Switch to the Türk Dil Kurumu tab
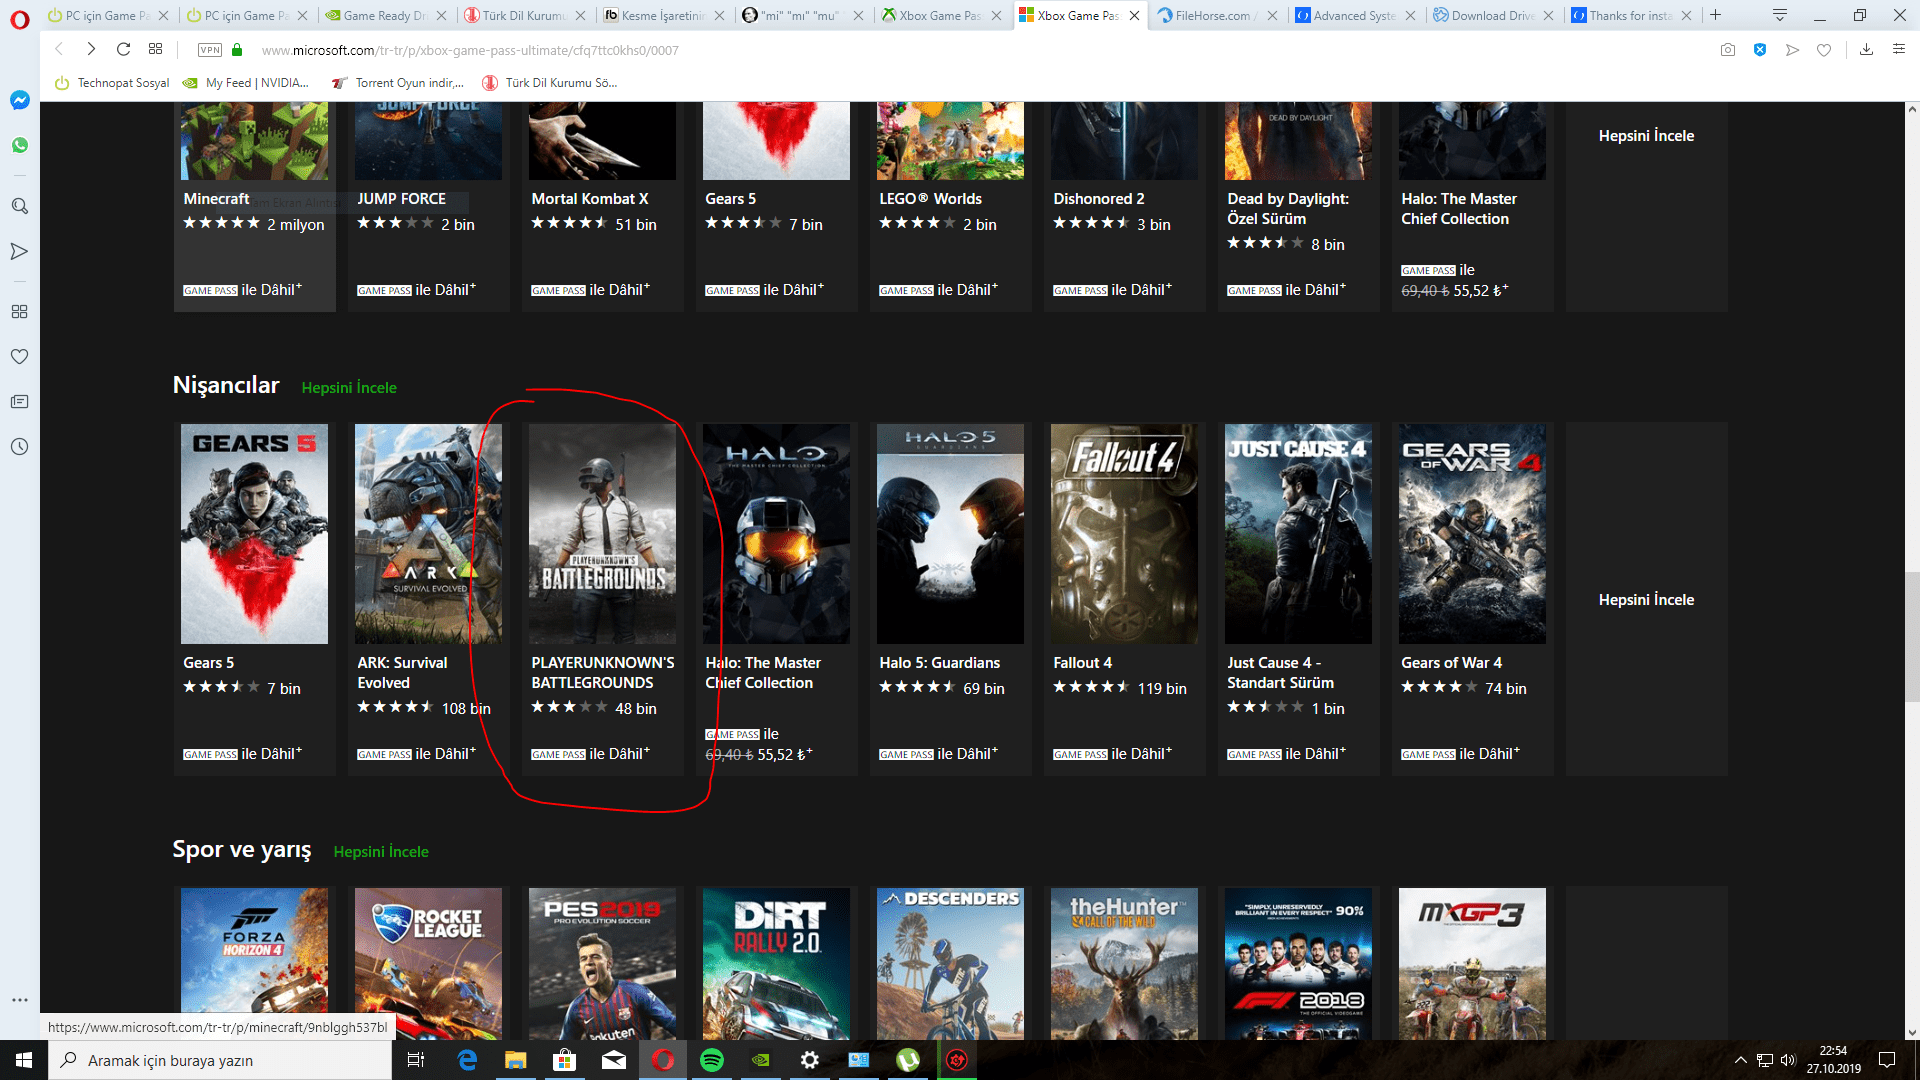 522,15
